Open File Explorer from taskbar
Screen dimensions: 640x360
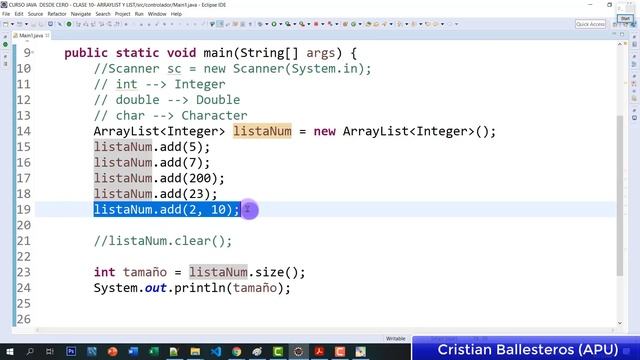click(x=195, y=351)
